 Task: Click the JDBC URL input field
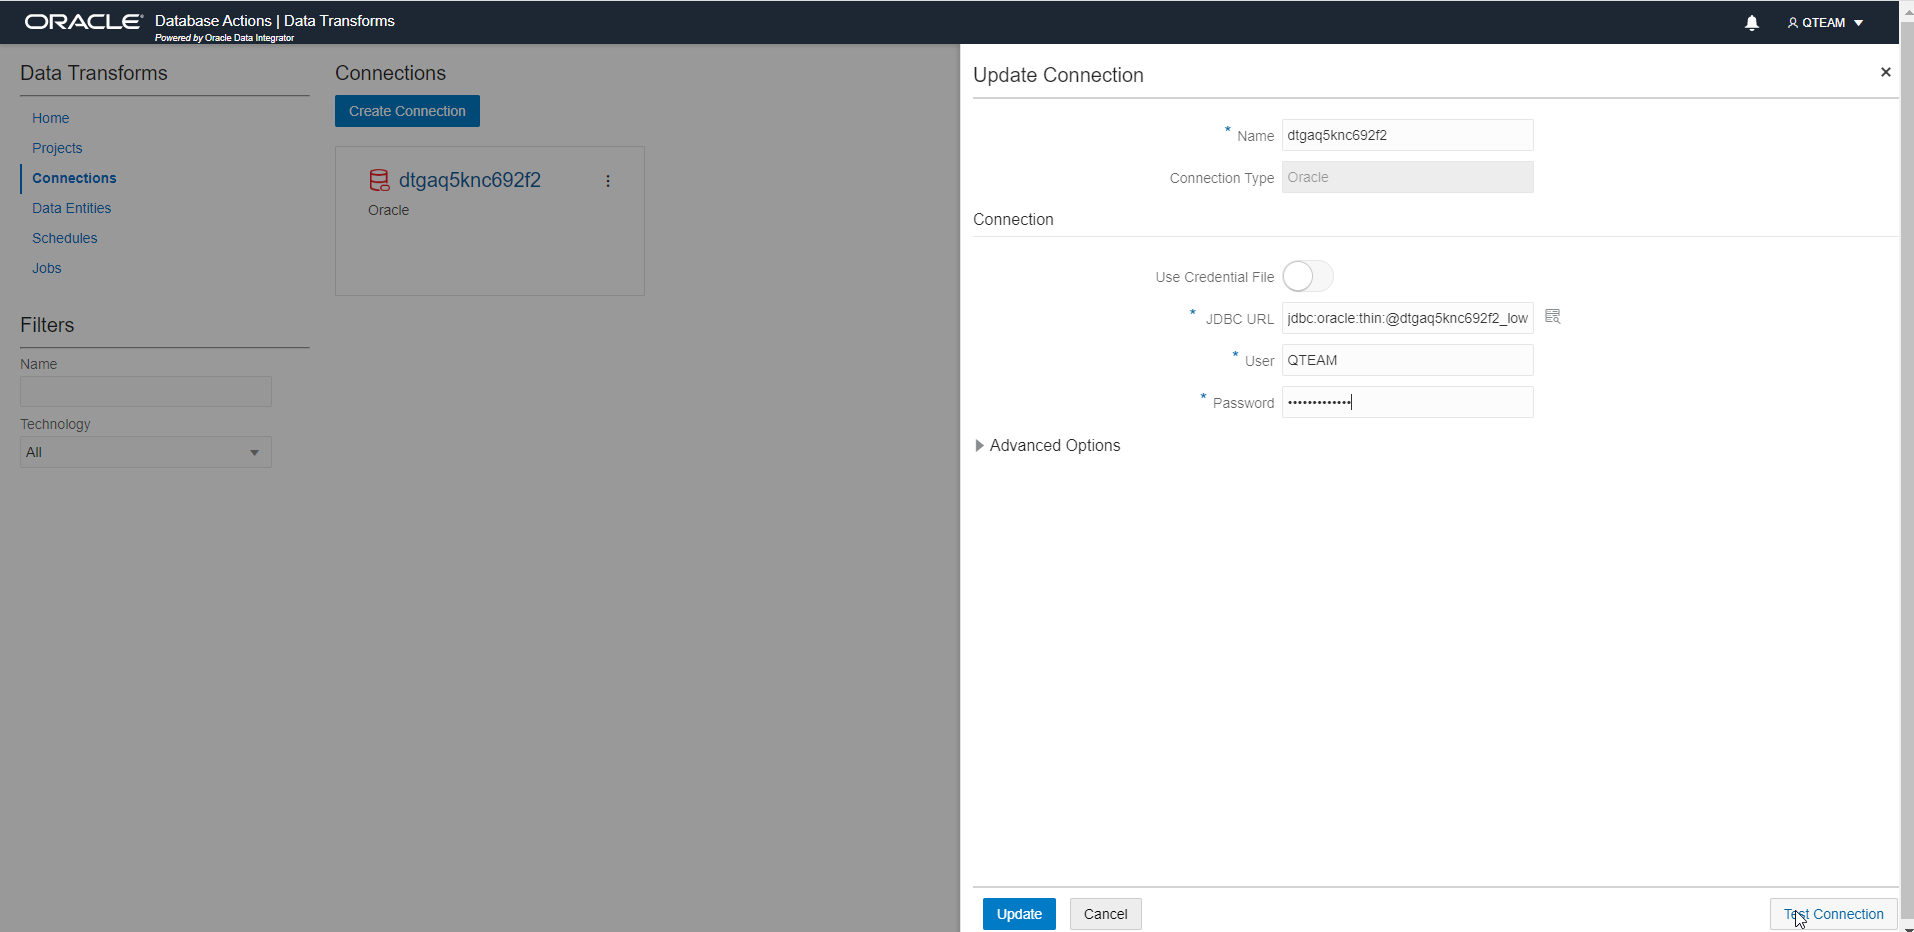[x=1407, y=318]
